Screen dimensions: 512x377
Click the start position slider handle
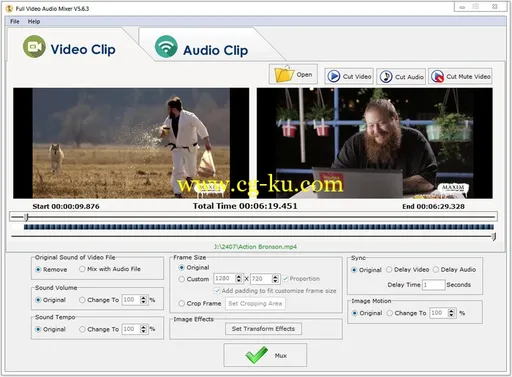26,217
